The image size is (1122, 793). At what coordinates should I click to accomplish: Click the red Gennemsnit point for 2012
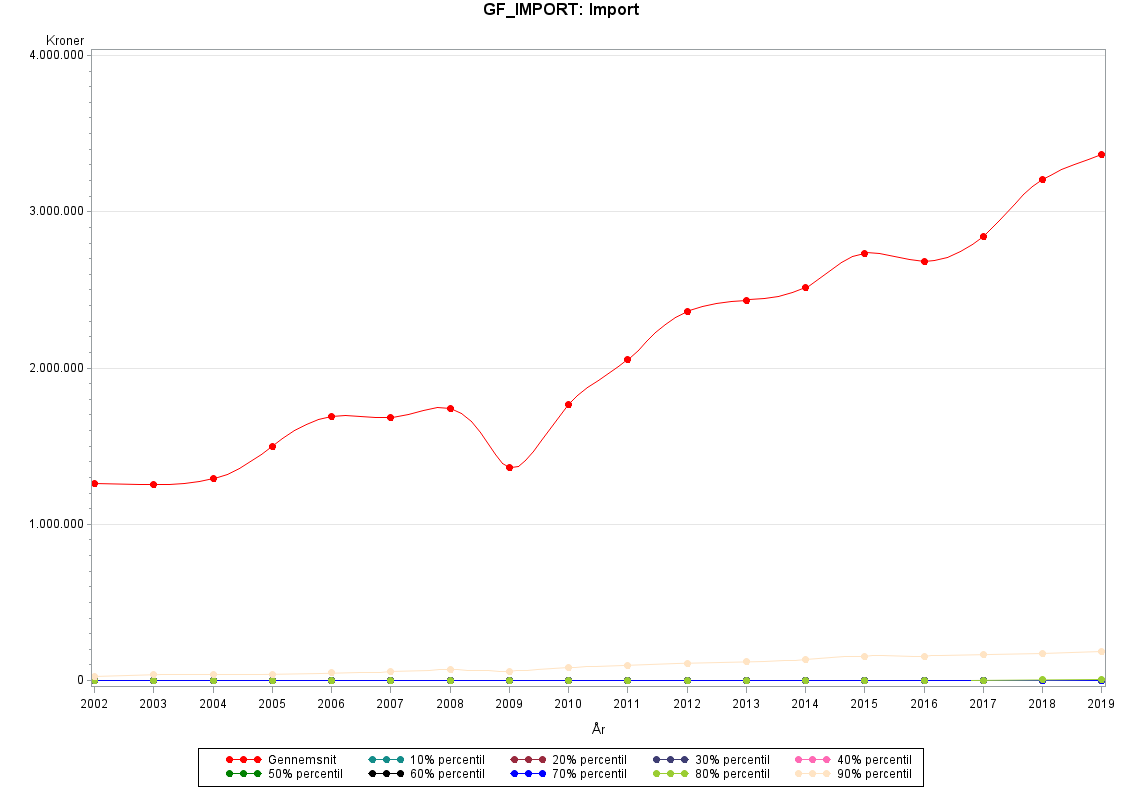click(687, 311)
